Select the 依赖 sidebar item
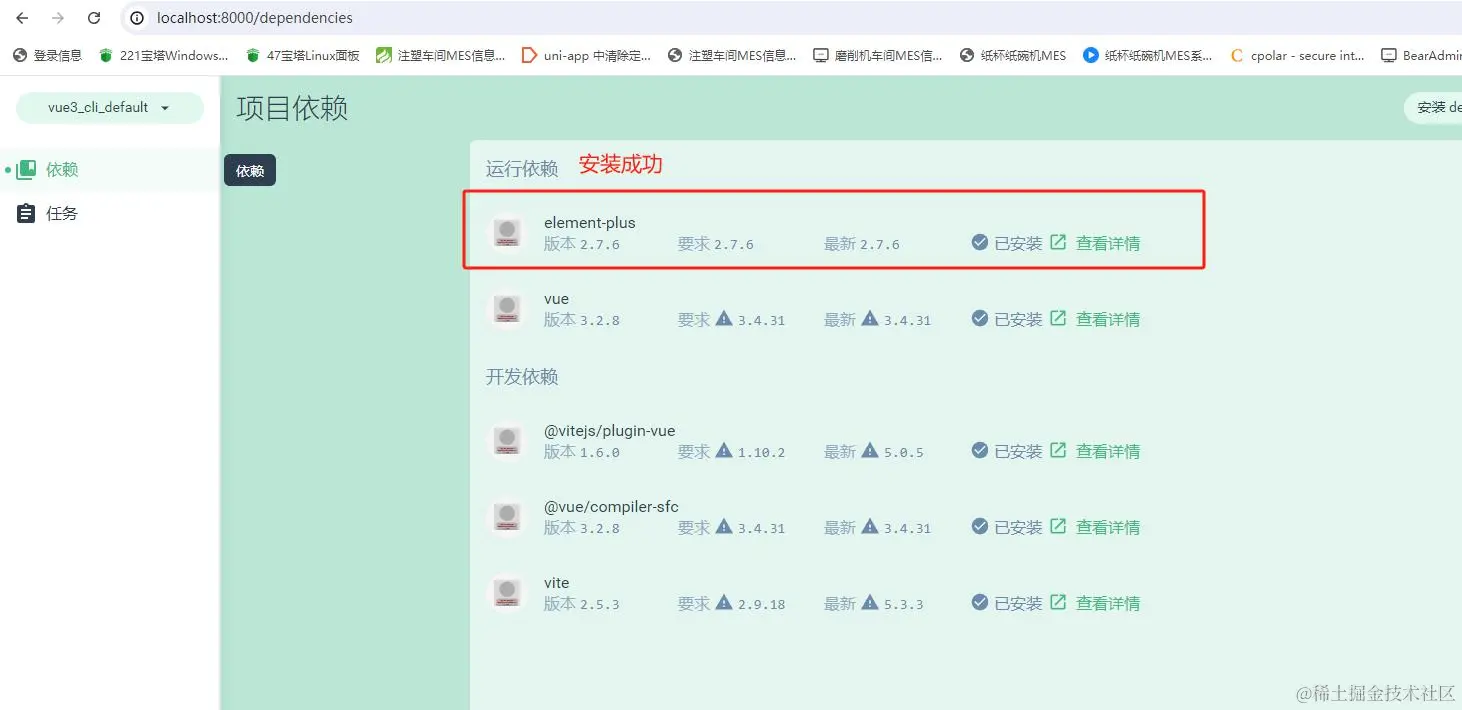This screenshot has height=710, width=1462. pos(109,170)
